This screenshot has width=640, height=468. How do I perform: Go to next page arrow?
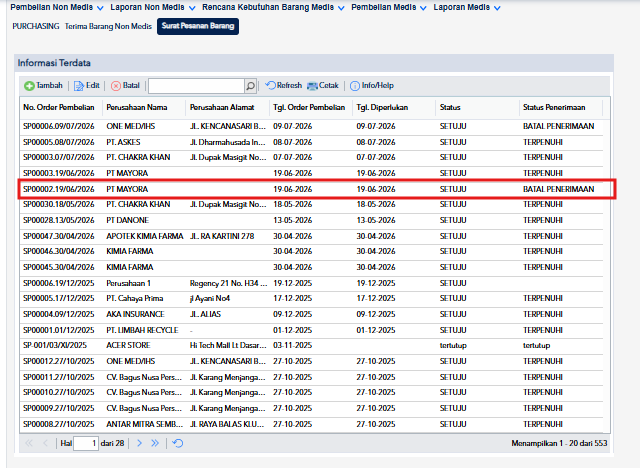[x=139, y=443]
